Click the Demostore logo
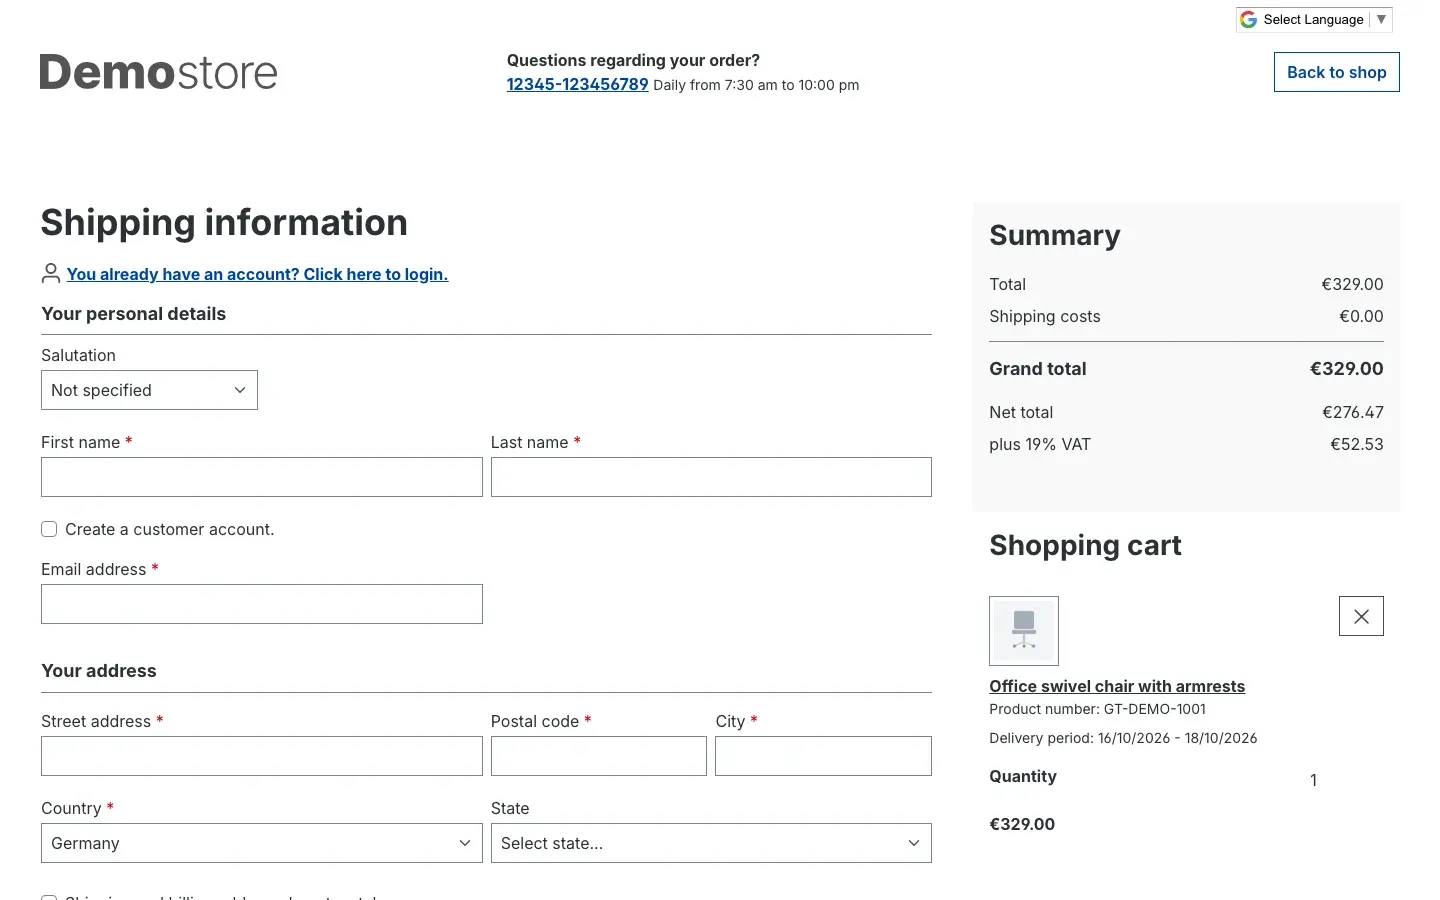The height and width of the screenshot is (900, 1440). (158, 72)
